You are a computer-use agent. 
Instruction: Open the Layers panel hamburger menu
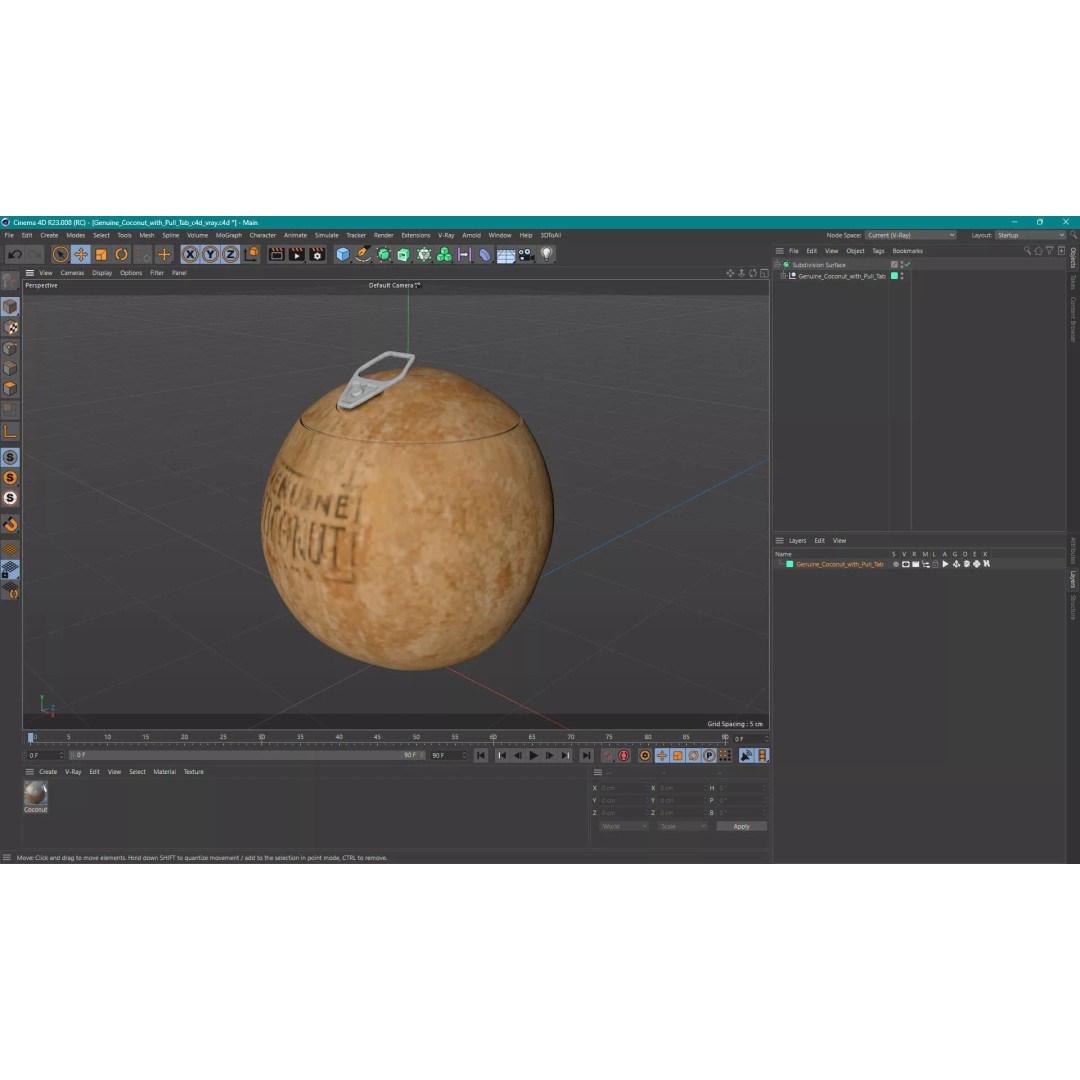[x=780, y=541]
